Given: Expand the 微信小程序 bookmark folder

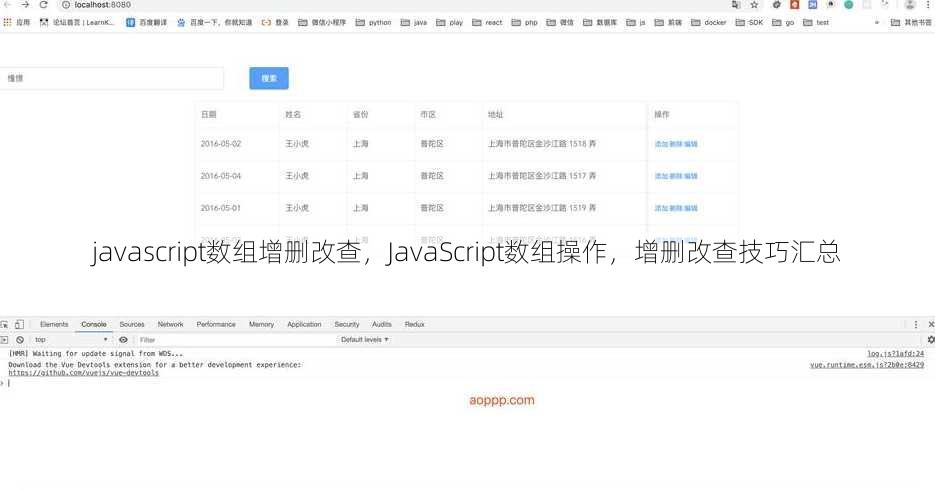Looking at the screenshot, I should pos(322,22).
